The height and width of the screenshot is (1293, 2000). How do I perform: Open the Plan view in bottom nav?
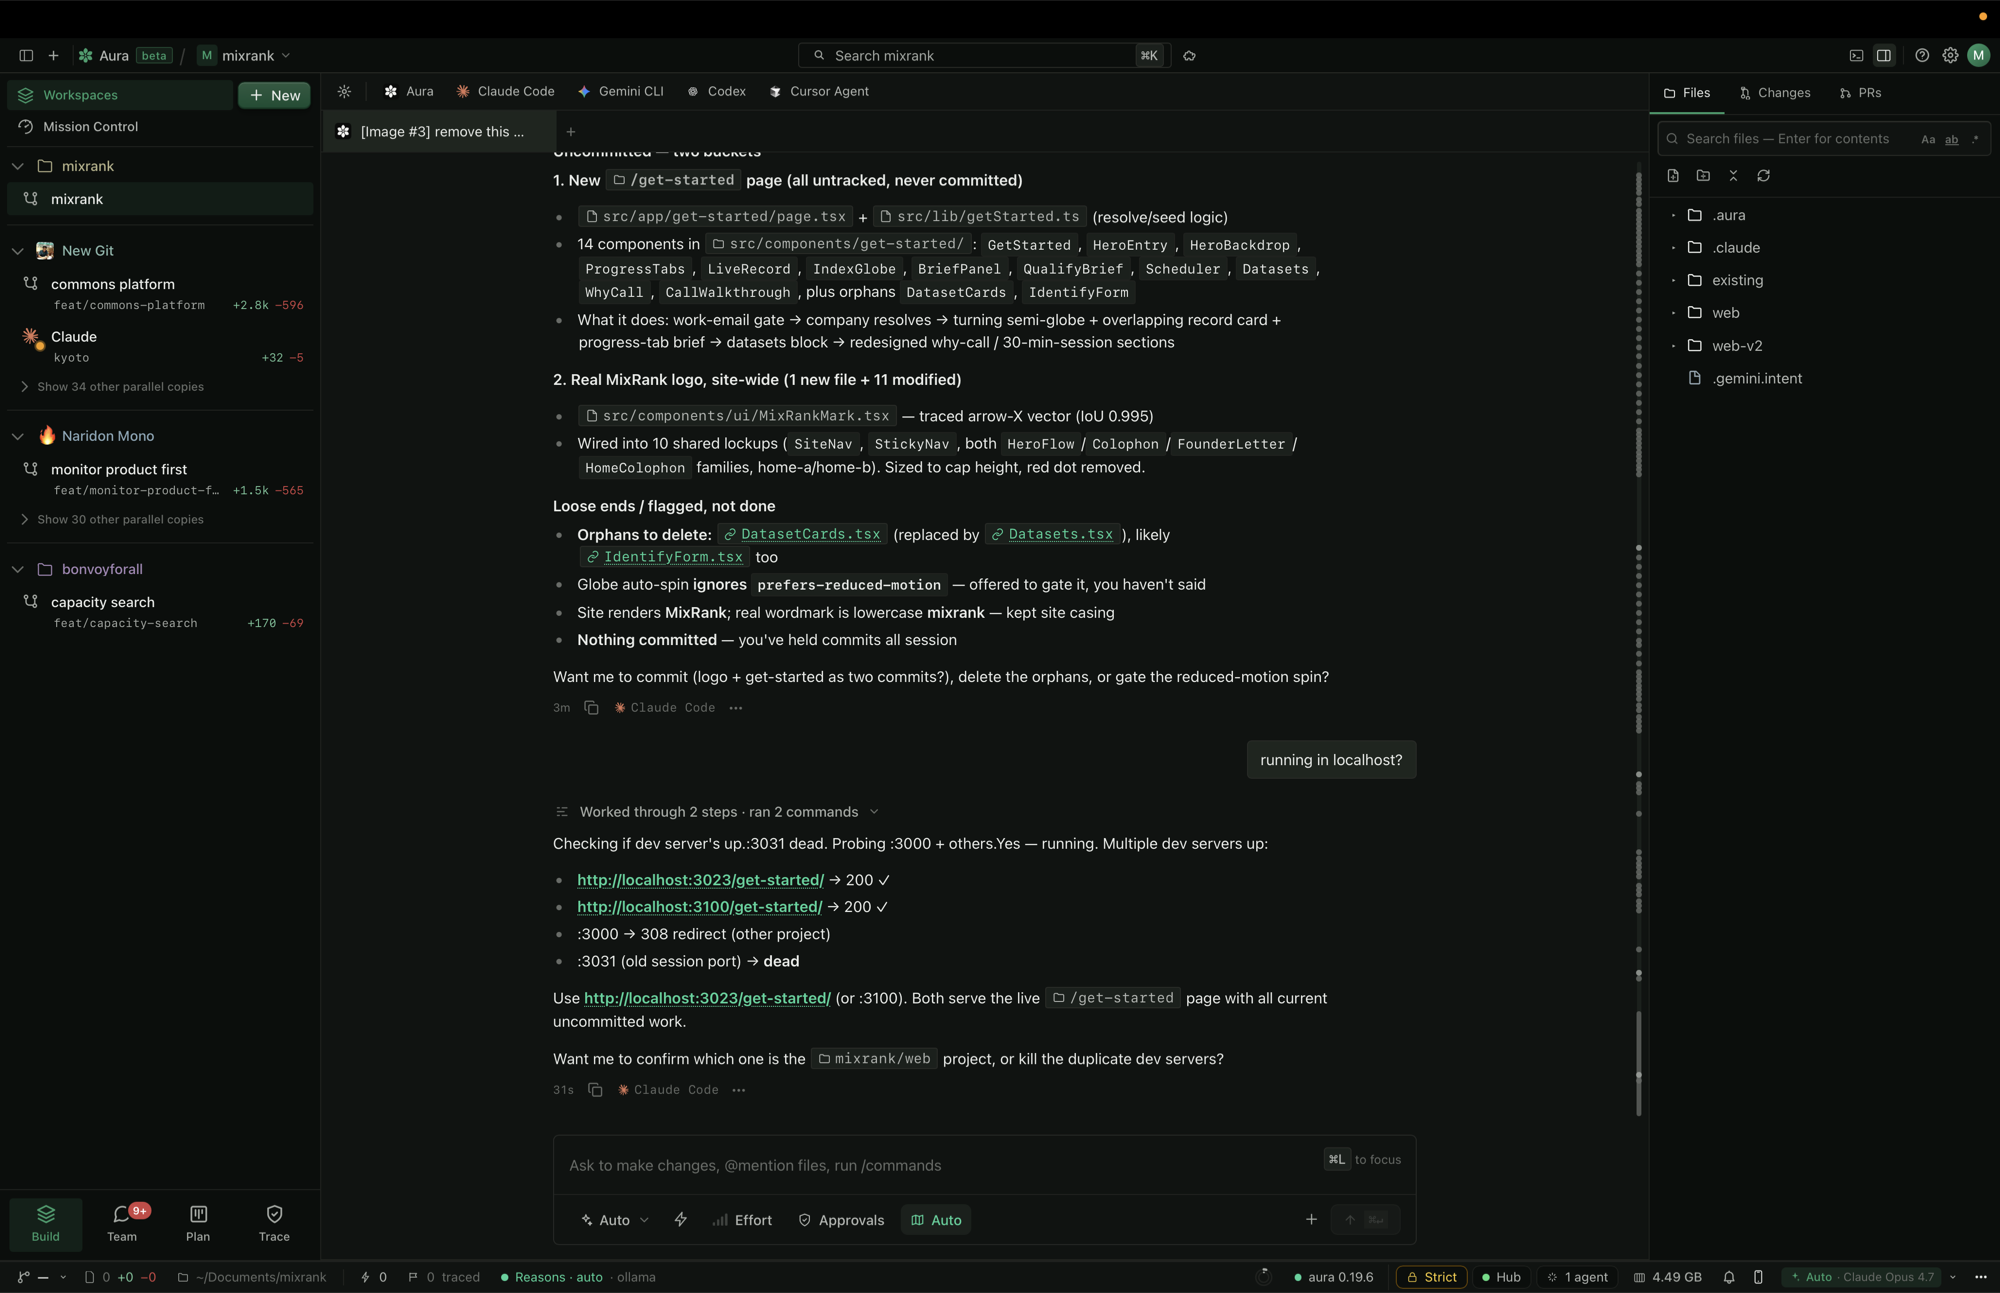(x=198, y=1223)
